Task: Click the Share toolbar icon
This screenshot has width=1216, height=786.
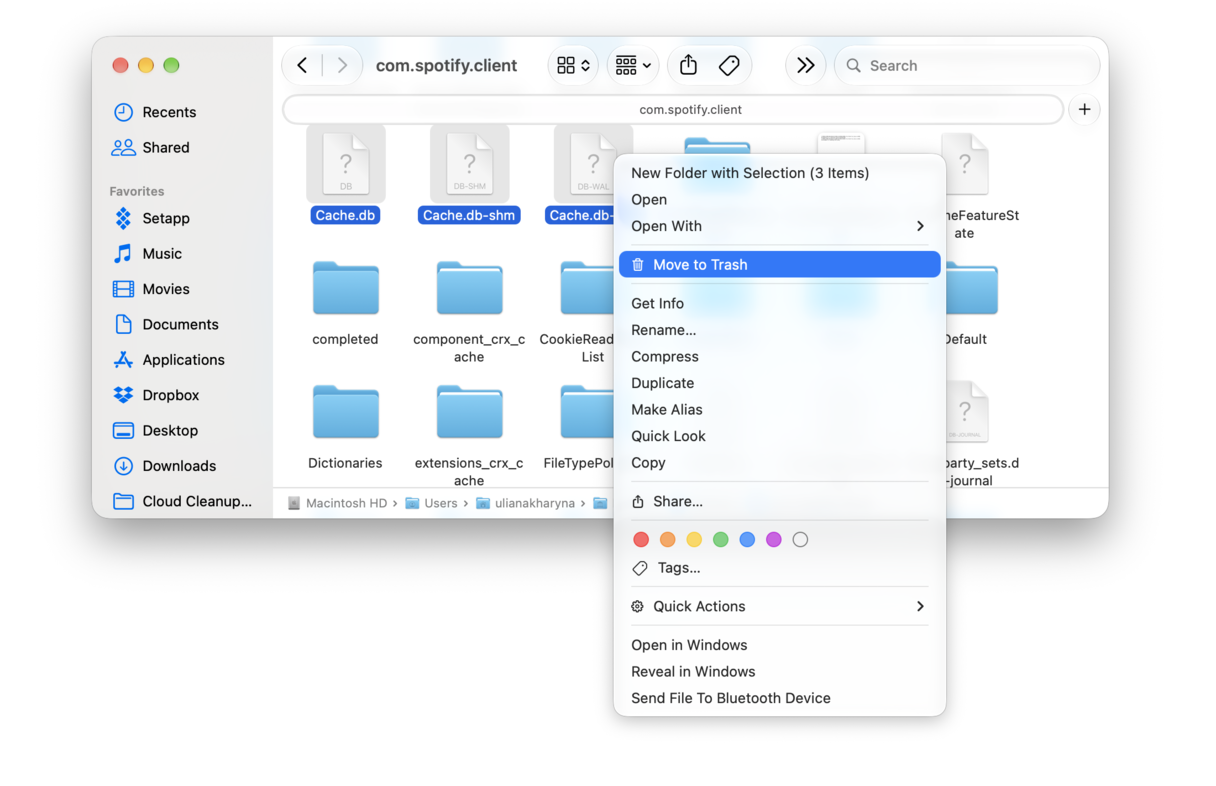Action: pos(688,65)
